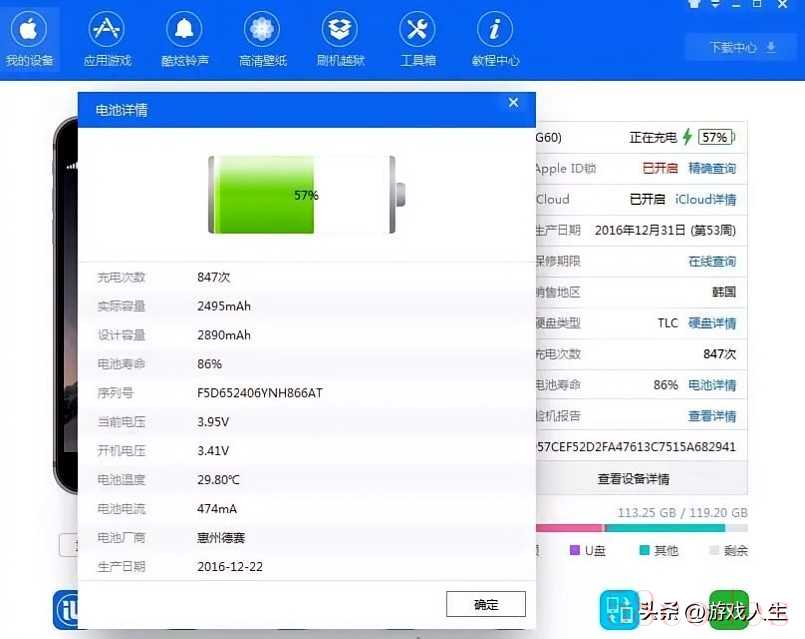Screen dimensions: 805x639
Task: Select the boot voltage value 3.41V
Action: (213, 451)
